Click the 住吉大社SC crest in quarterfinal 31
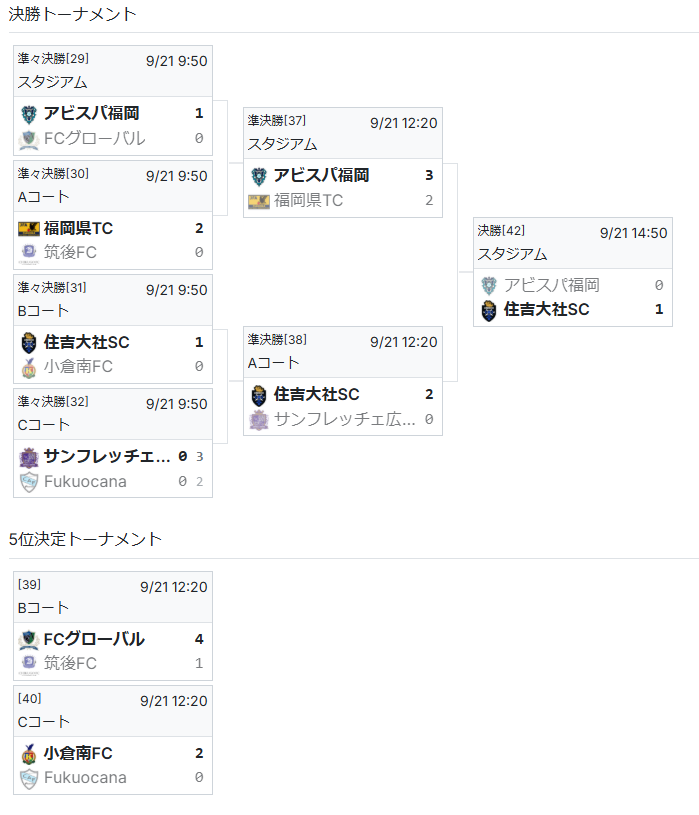The width and height of the screenshot is (699, 815). click(x=29, y=342)
